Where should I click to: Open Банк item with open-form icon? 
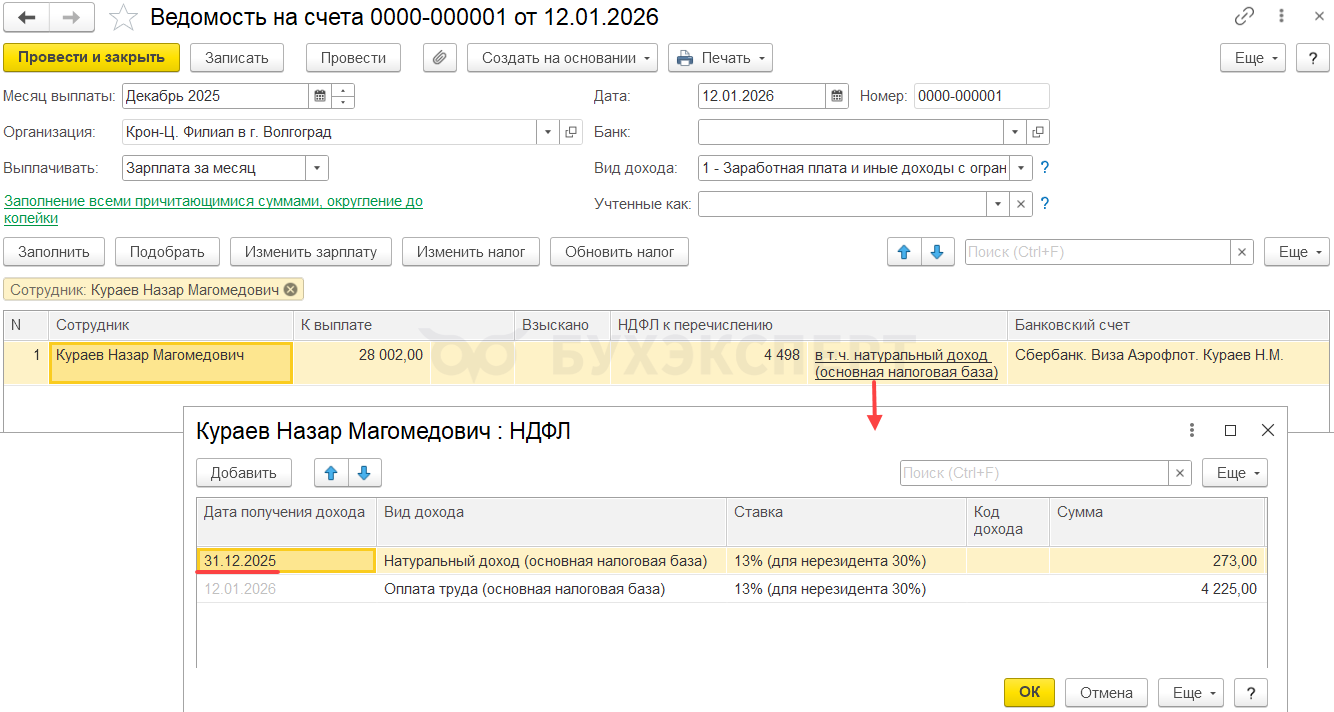[1038, 132]
